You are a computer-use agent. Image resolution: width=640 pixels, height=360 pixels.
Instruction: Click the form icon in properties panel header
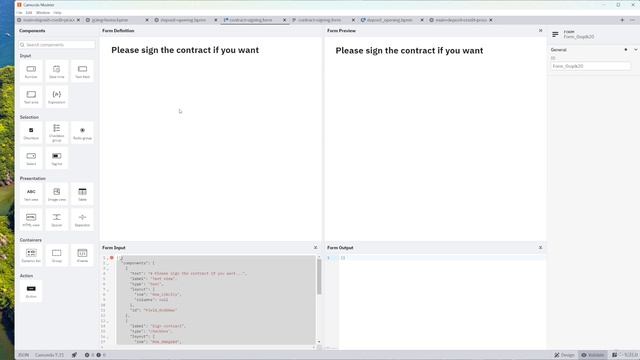555,34
